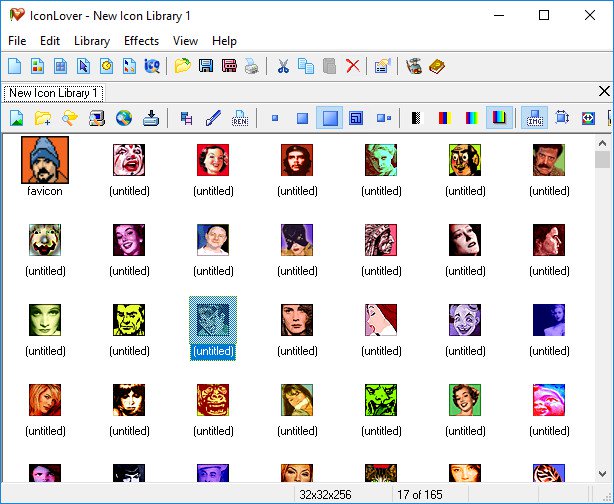Click the globe web search icon

coord(124,118)
